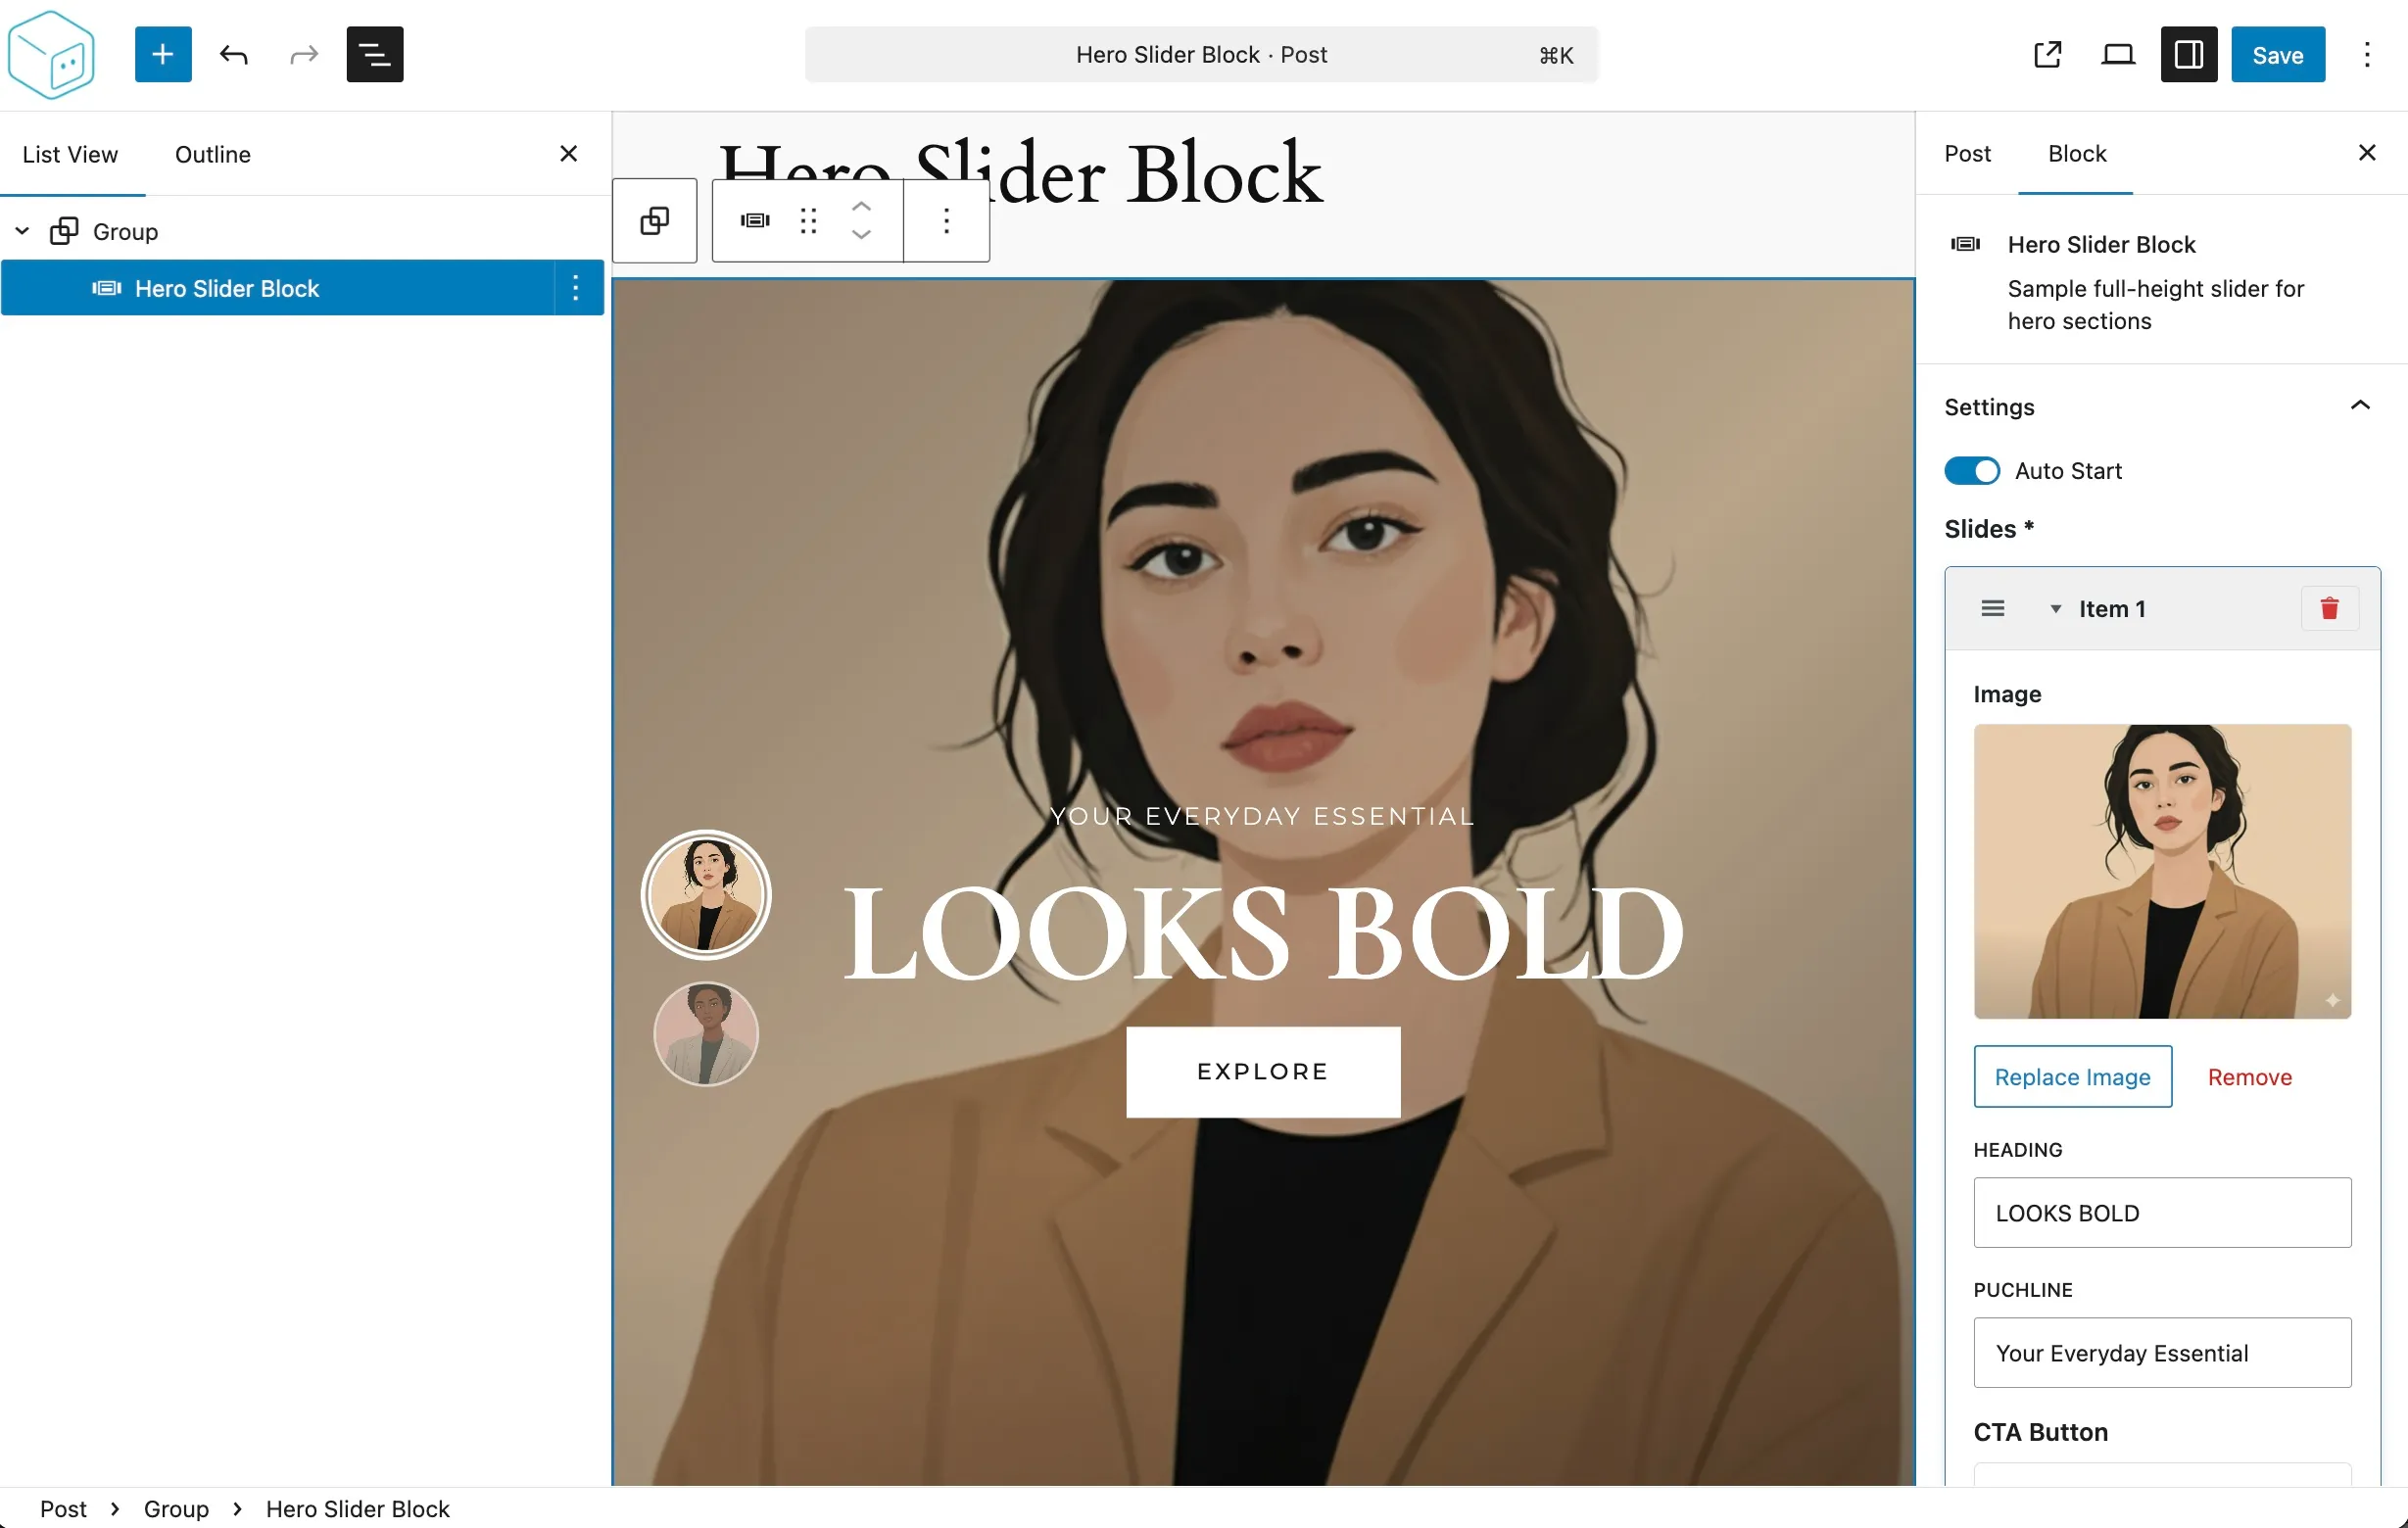
Task: Undo the last change
Action: 234,55
